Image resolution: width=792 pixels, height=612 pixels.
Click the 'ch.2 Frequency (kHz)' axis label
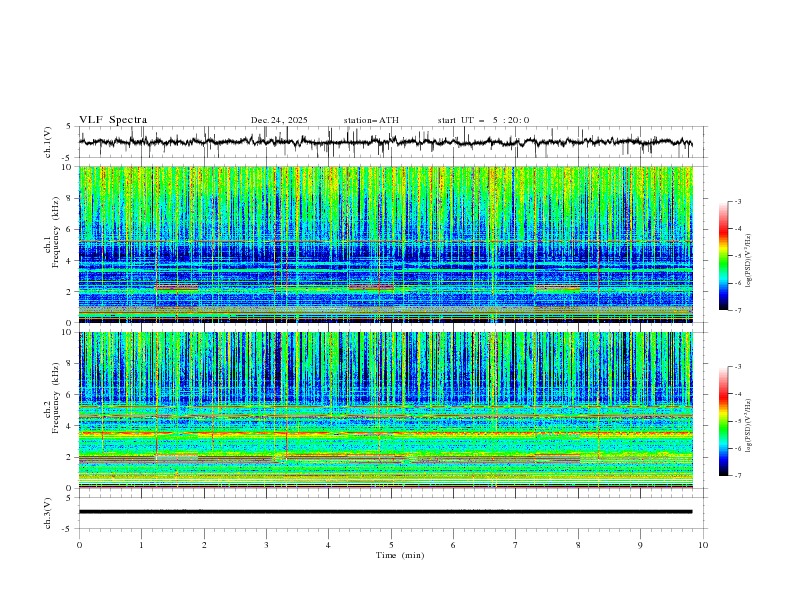[x=52, y=398]
